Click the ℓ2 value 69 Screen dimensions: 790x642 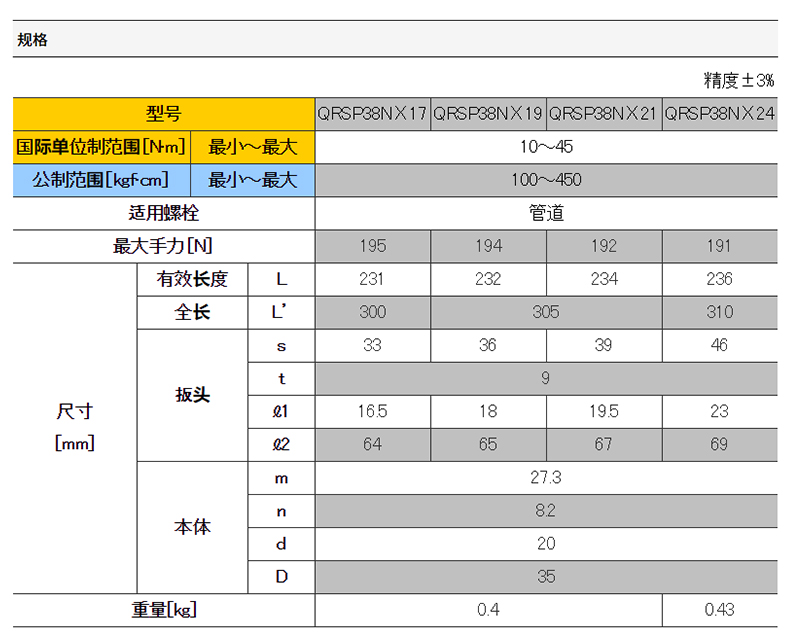pos(719,444)
